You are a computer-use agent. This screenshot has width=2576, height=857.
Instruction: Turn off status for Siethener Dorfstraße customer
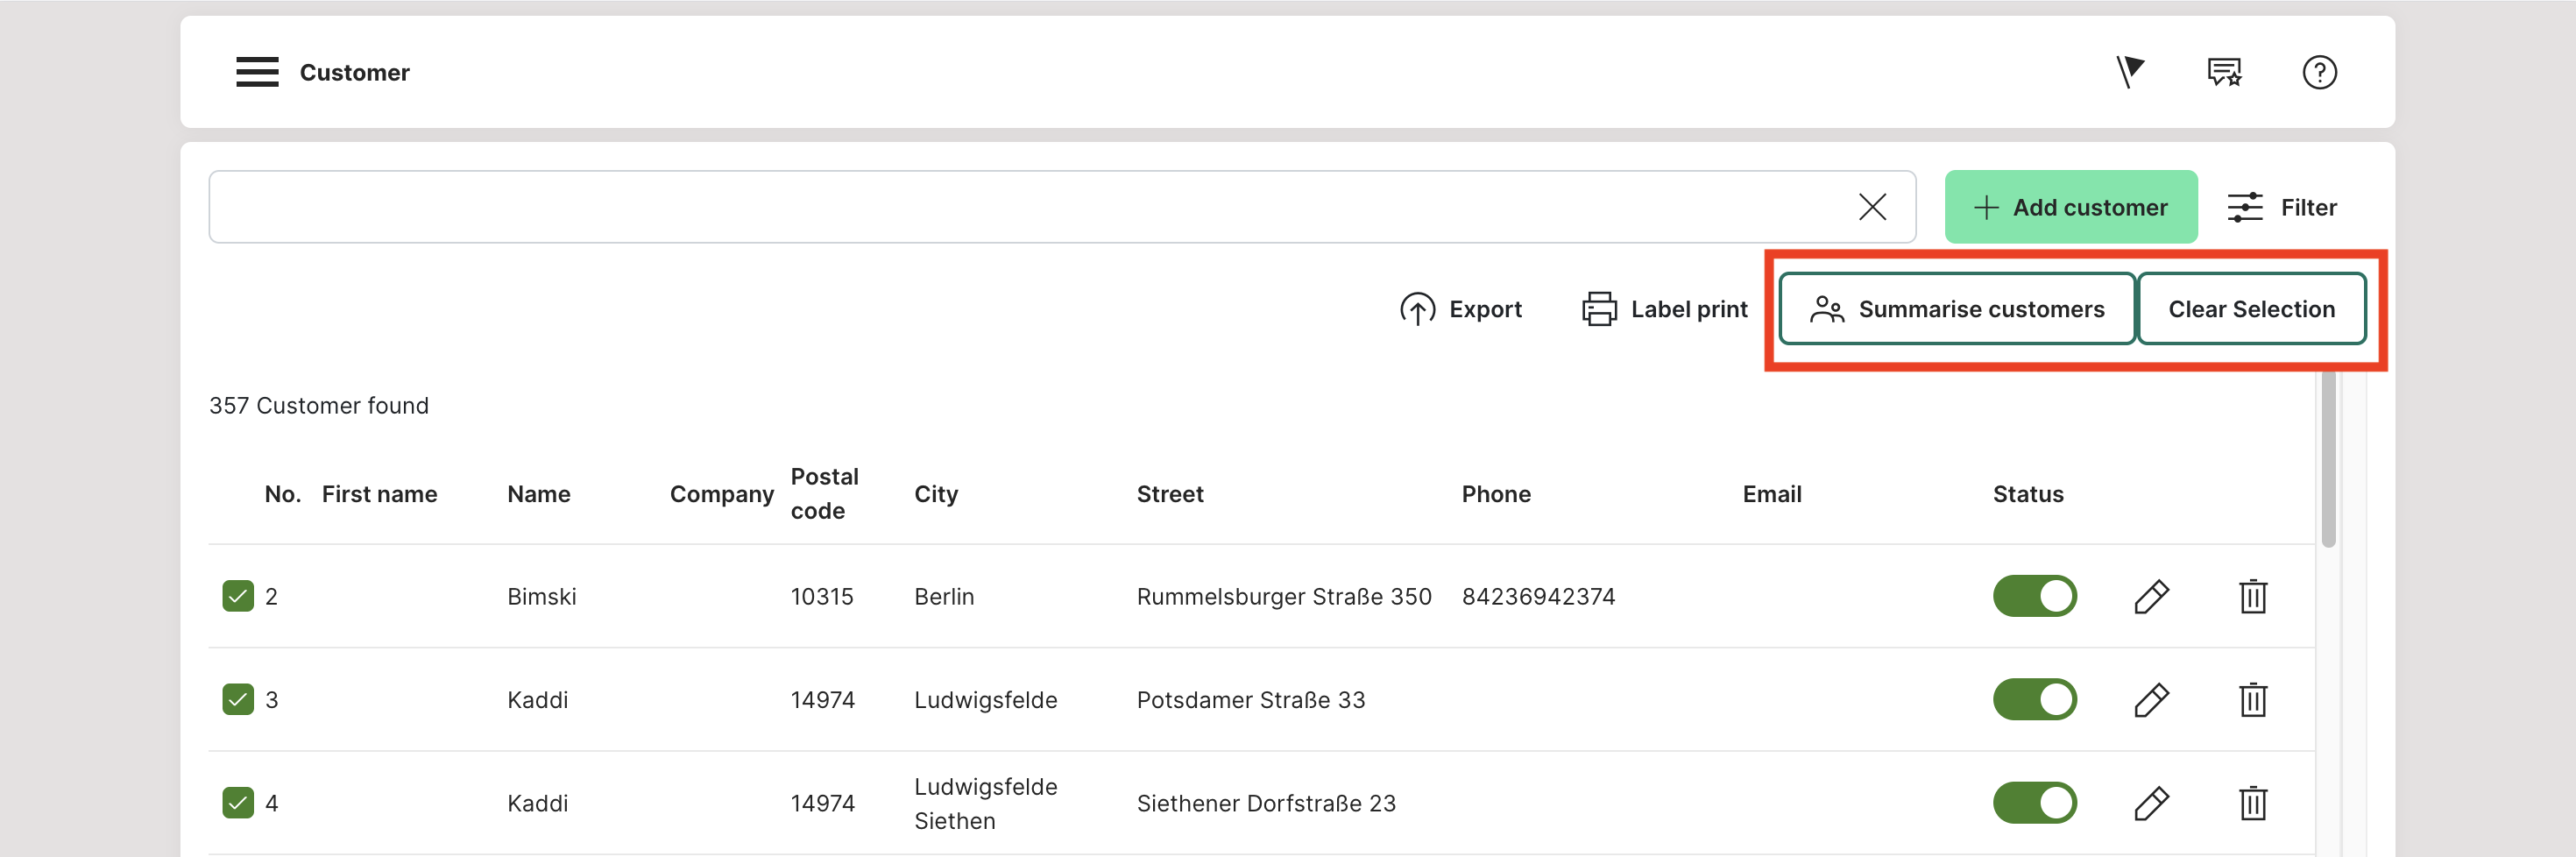point(2034,803)
